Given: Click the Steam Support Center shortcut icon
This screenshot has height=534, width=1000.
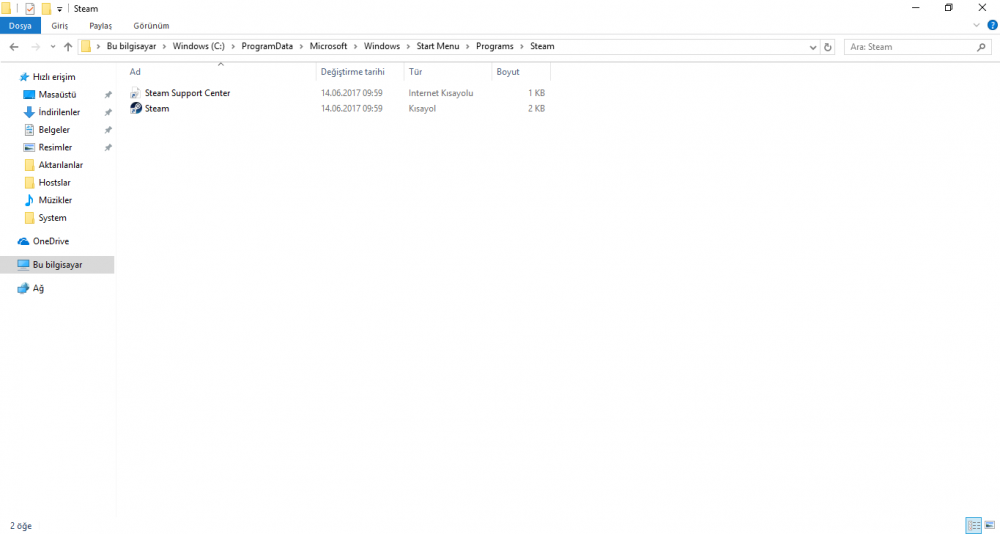Looking at the screenshot, I should [x=136, y=93].
